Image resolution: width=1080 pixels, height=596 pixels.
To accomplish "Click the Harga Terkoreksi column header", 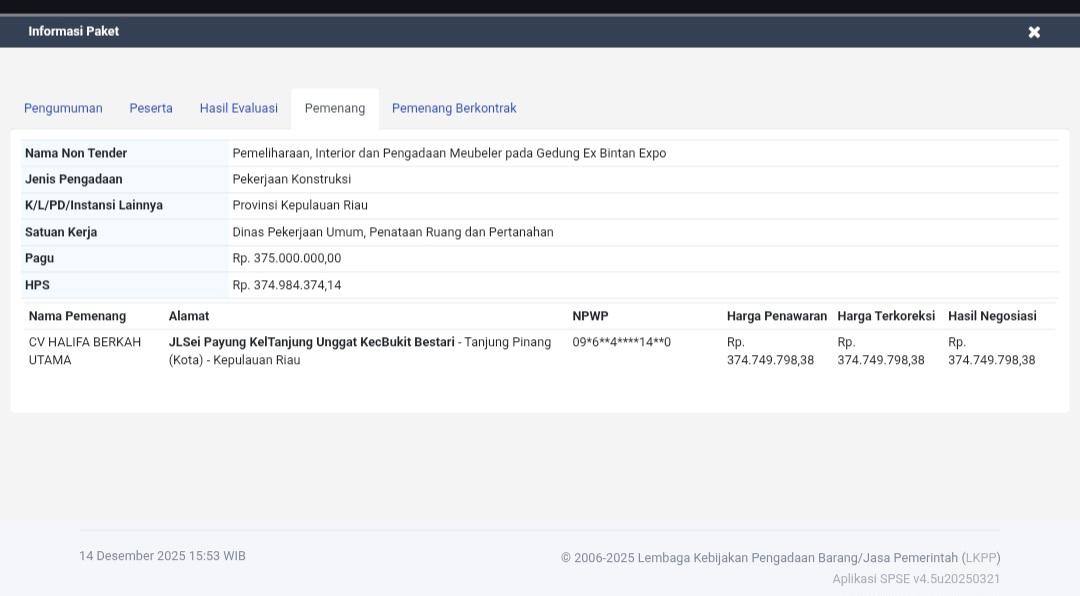I will (x=886, y=316).
